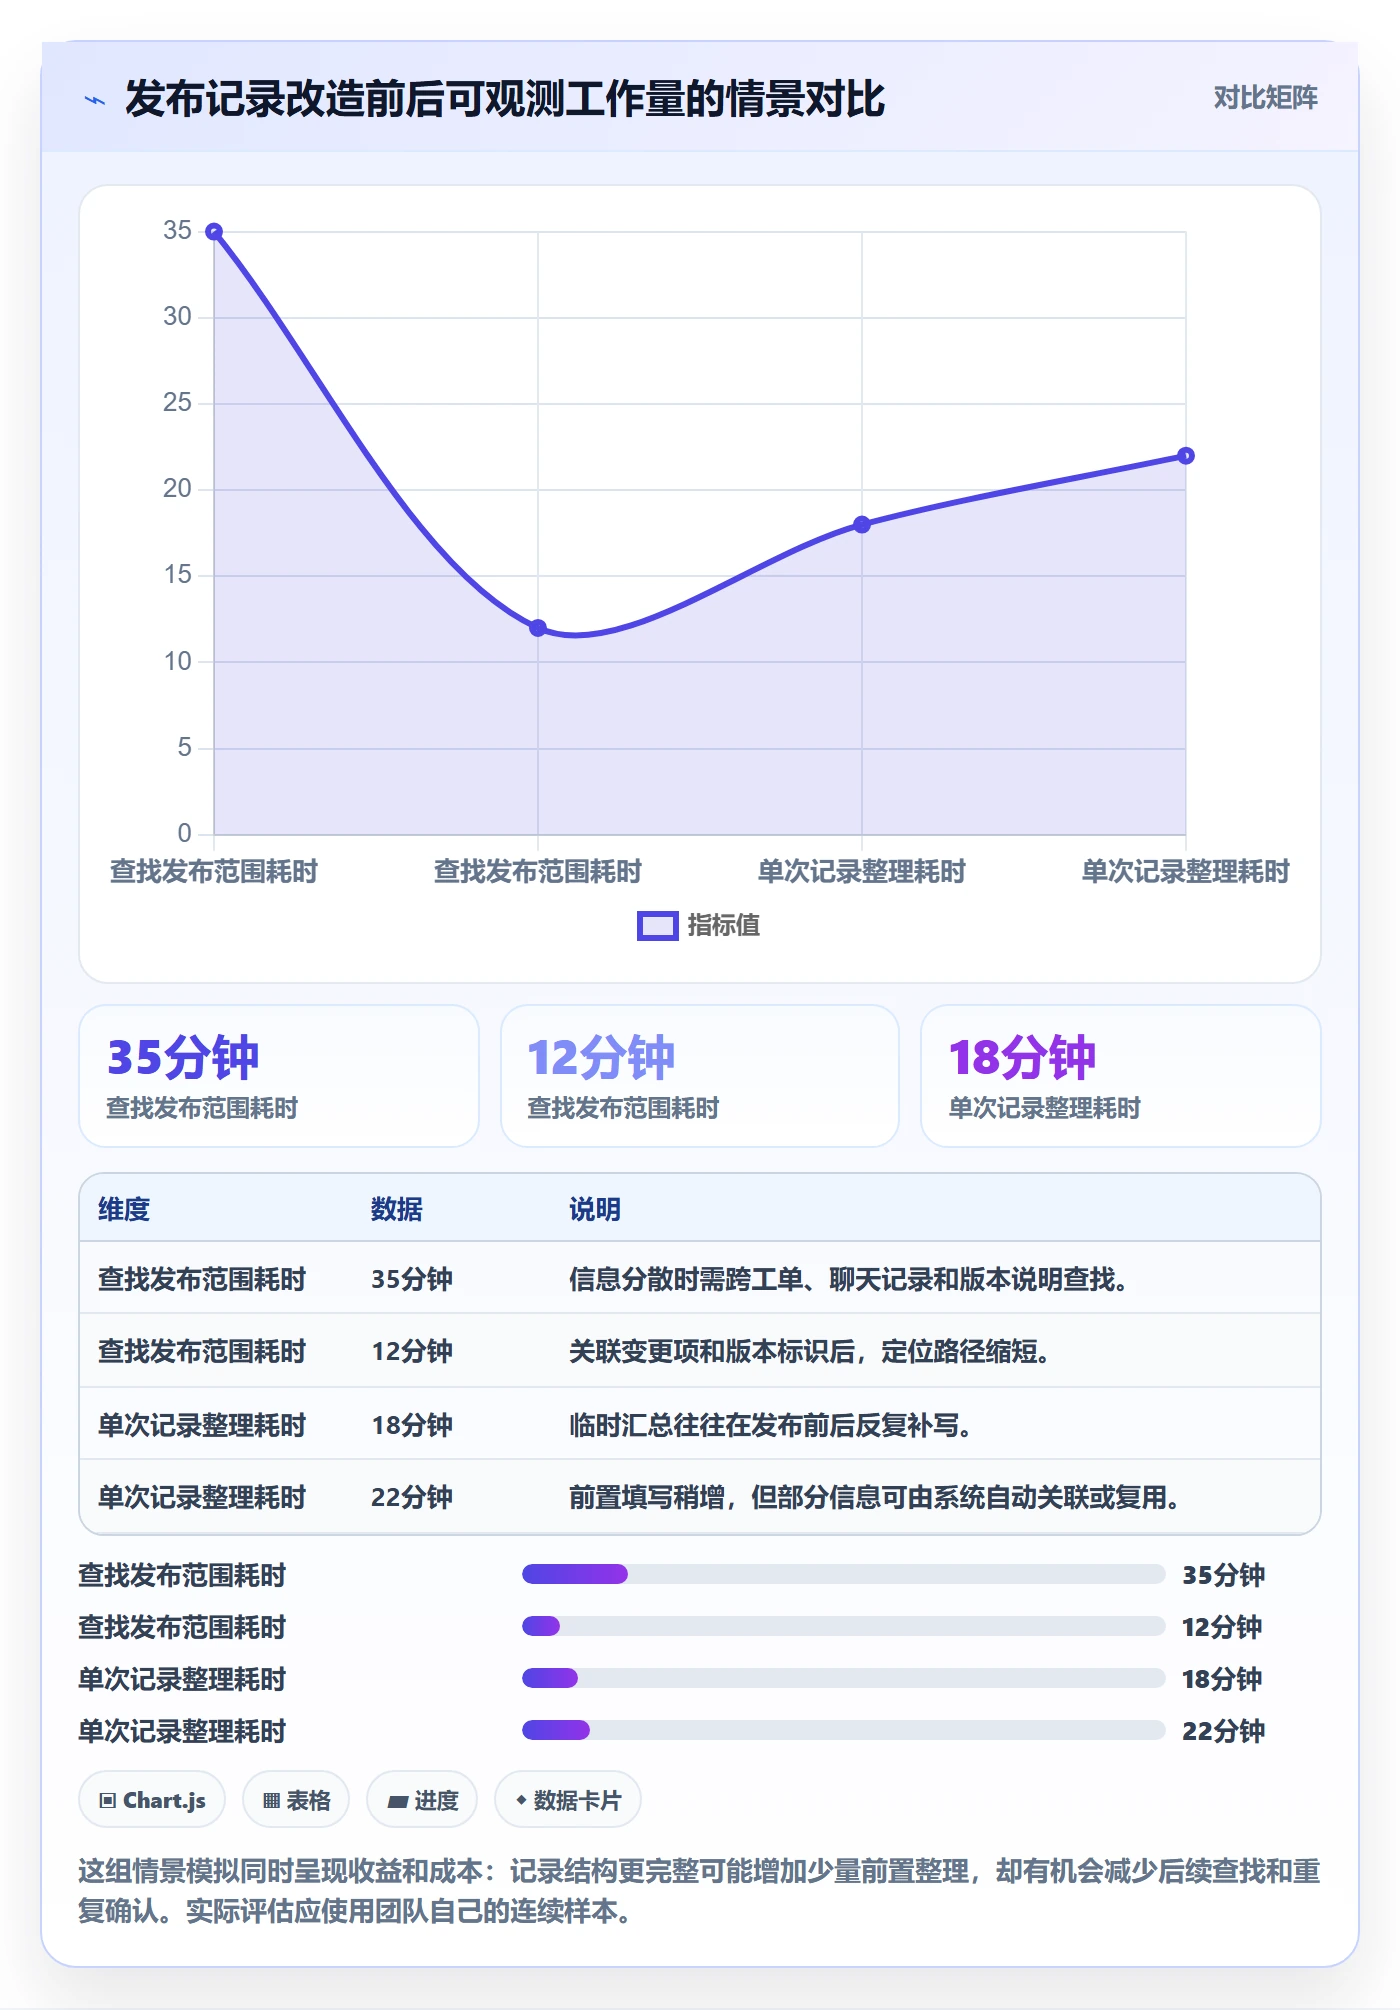Click the y-axis label 15
The height and width of the screenshot is (2010, 1400).
[177, 575]
